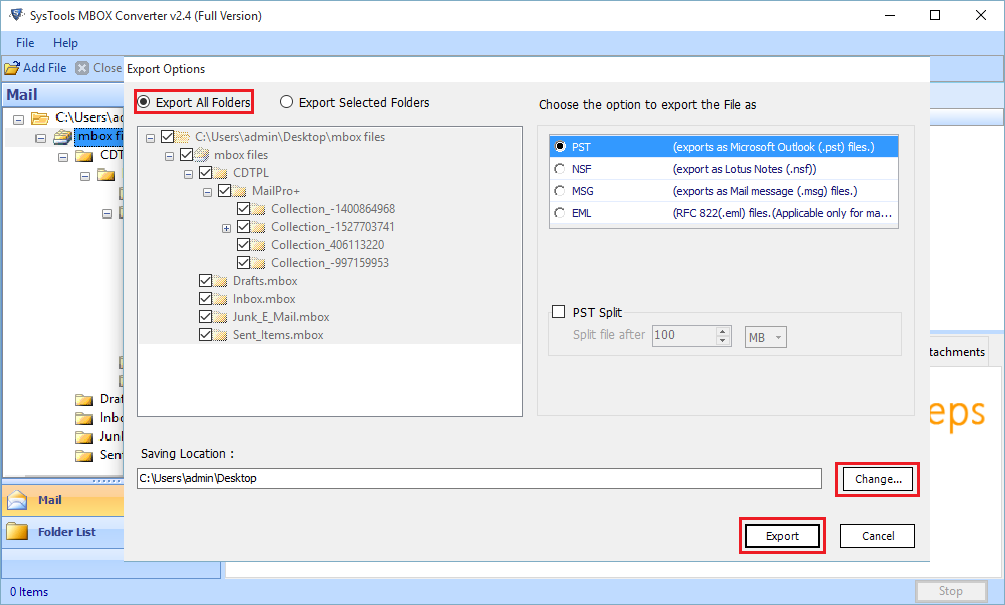Click the MailPro+ folder icon
This screenshot has height=605, width=1005.
[240, 191]
